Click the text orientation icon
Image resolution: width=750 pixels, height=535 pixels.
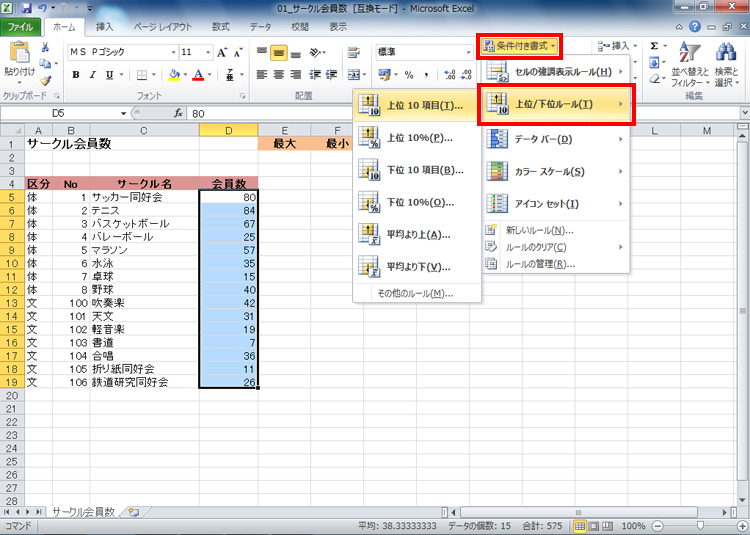(x=316, y=52)
